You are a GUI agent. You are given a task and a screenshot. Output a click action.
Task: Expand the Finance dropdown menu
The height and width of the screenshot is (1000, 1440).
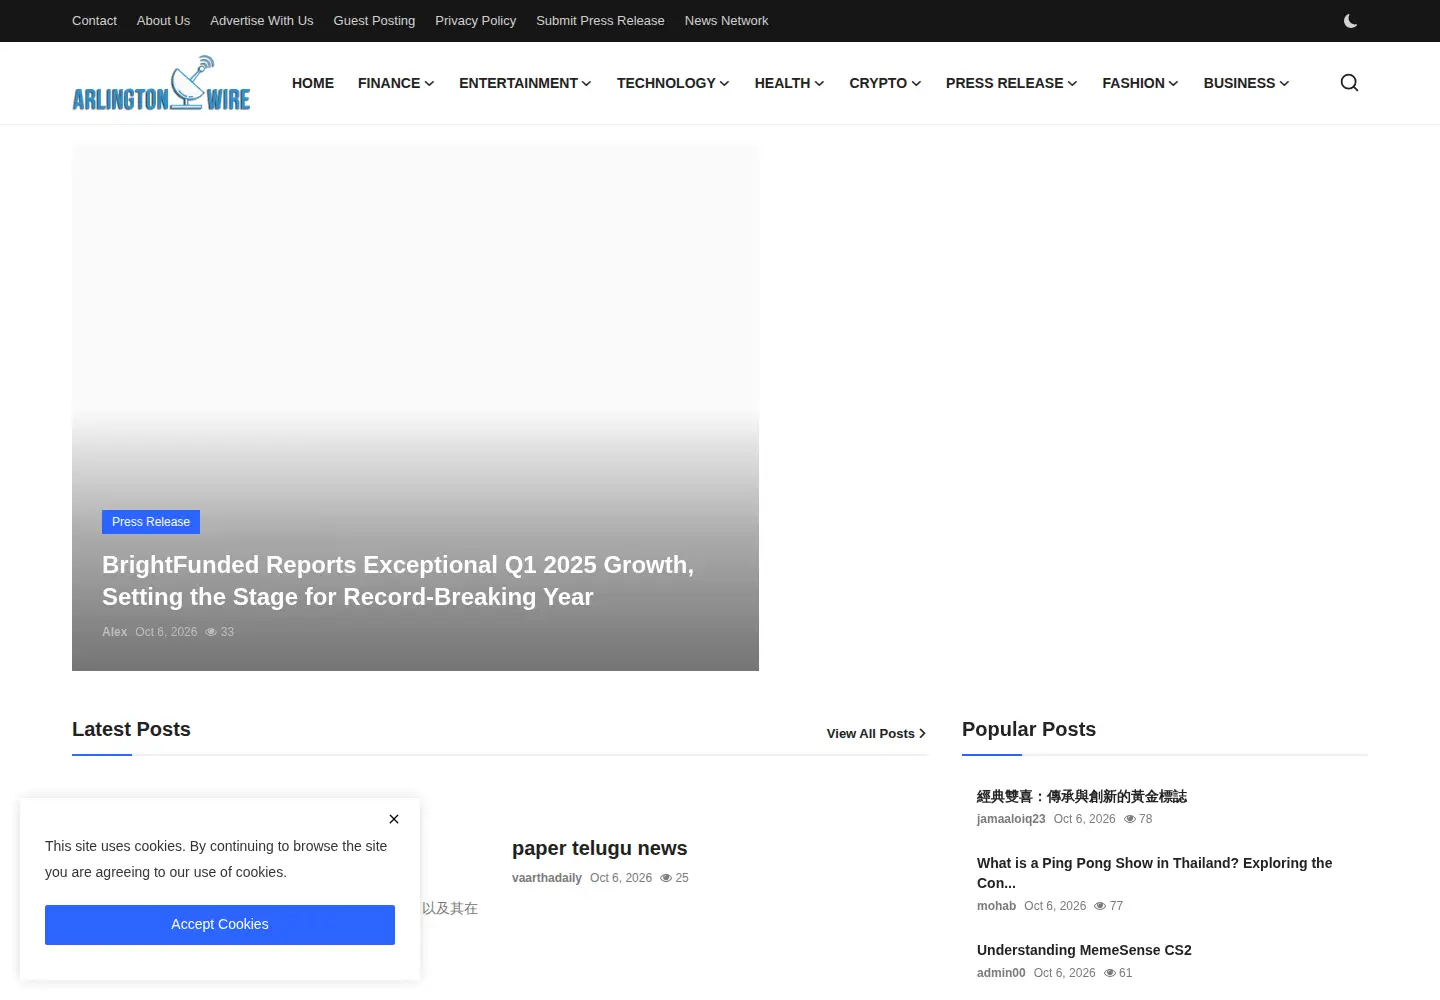tap(396, 83)
